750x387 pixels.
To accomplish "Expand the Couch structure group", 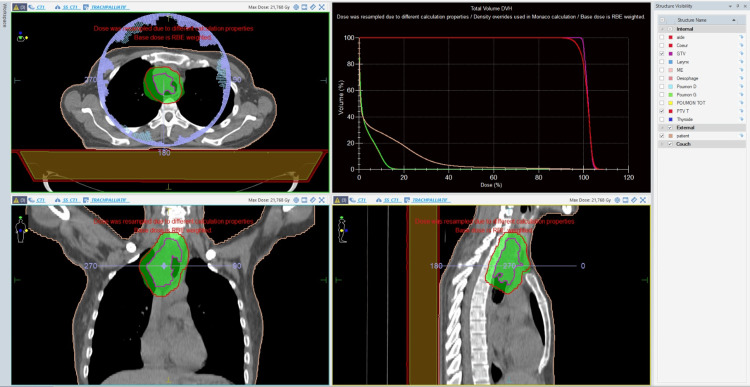I will 662,144.
